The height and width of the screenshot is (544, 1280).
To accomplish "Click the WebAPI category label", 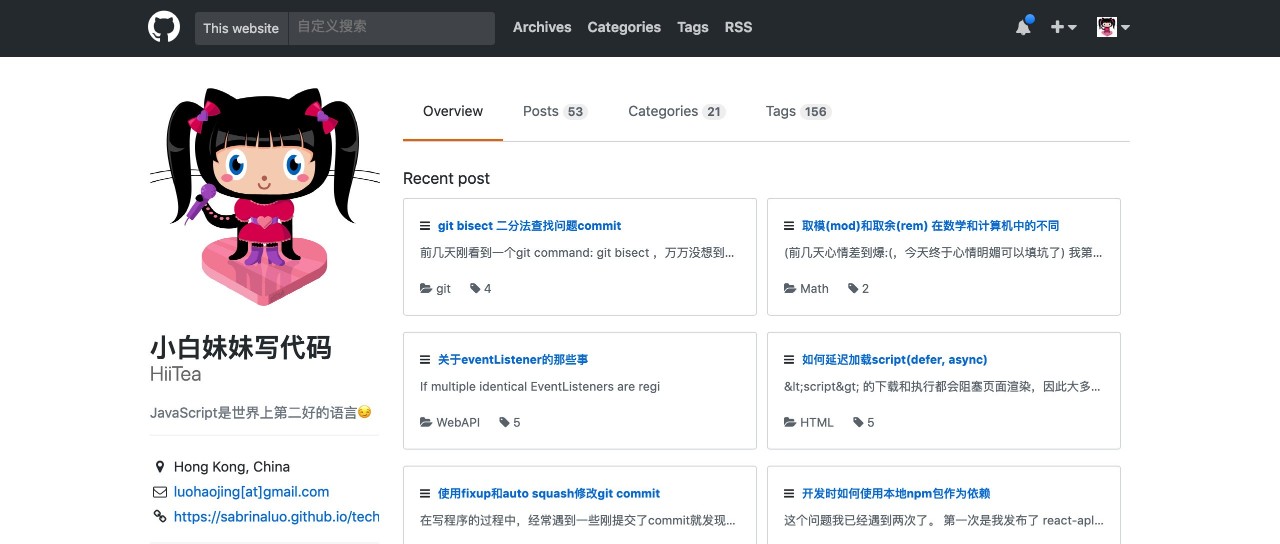I will pyautogui.click(x=458, y=423).
